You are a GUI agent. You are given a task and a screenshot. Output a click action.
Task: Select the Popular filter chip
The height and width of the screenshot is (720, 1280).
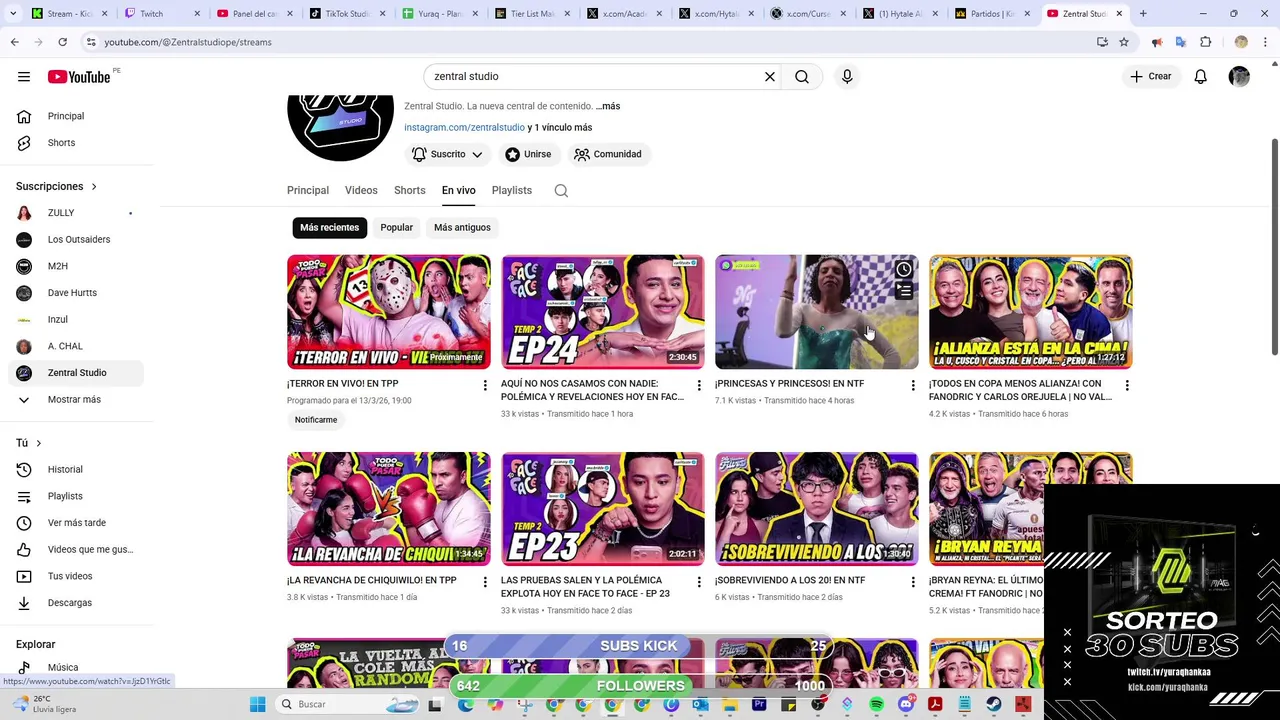pos(397,228)
